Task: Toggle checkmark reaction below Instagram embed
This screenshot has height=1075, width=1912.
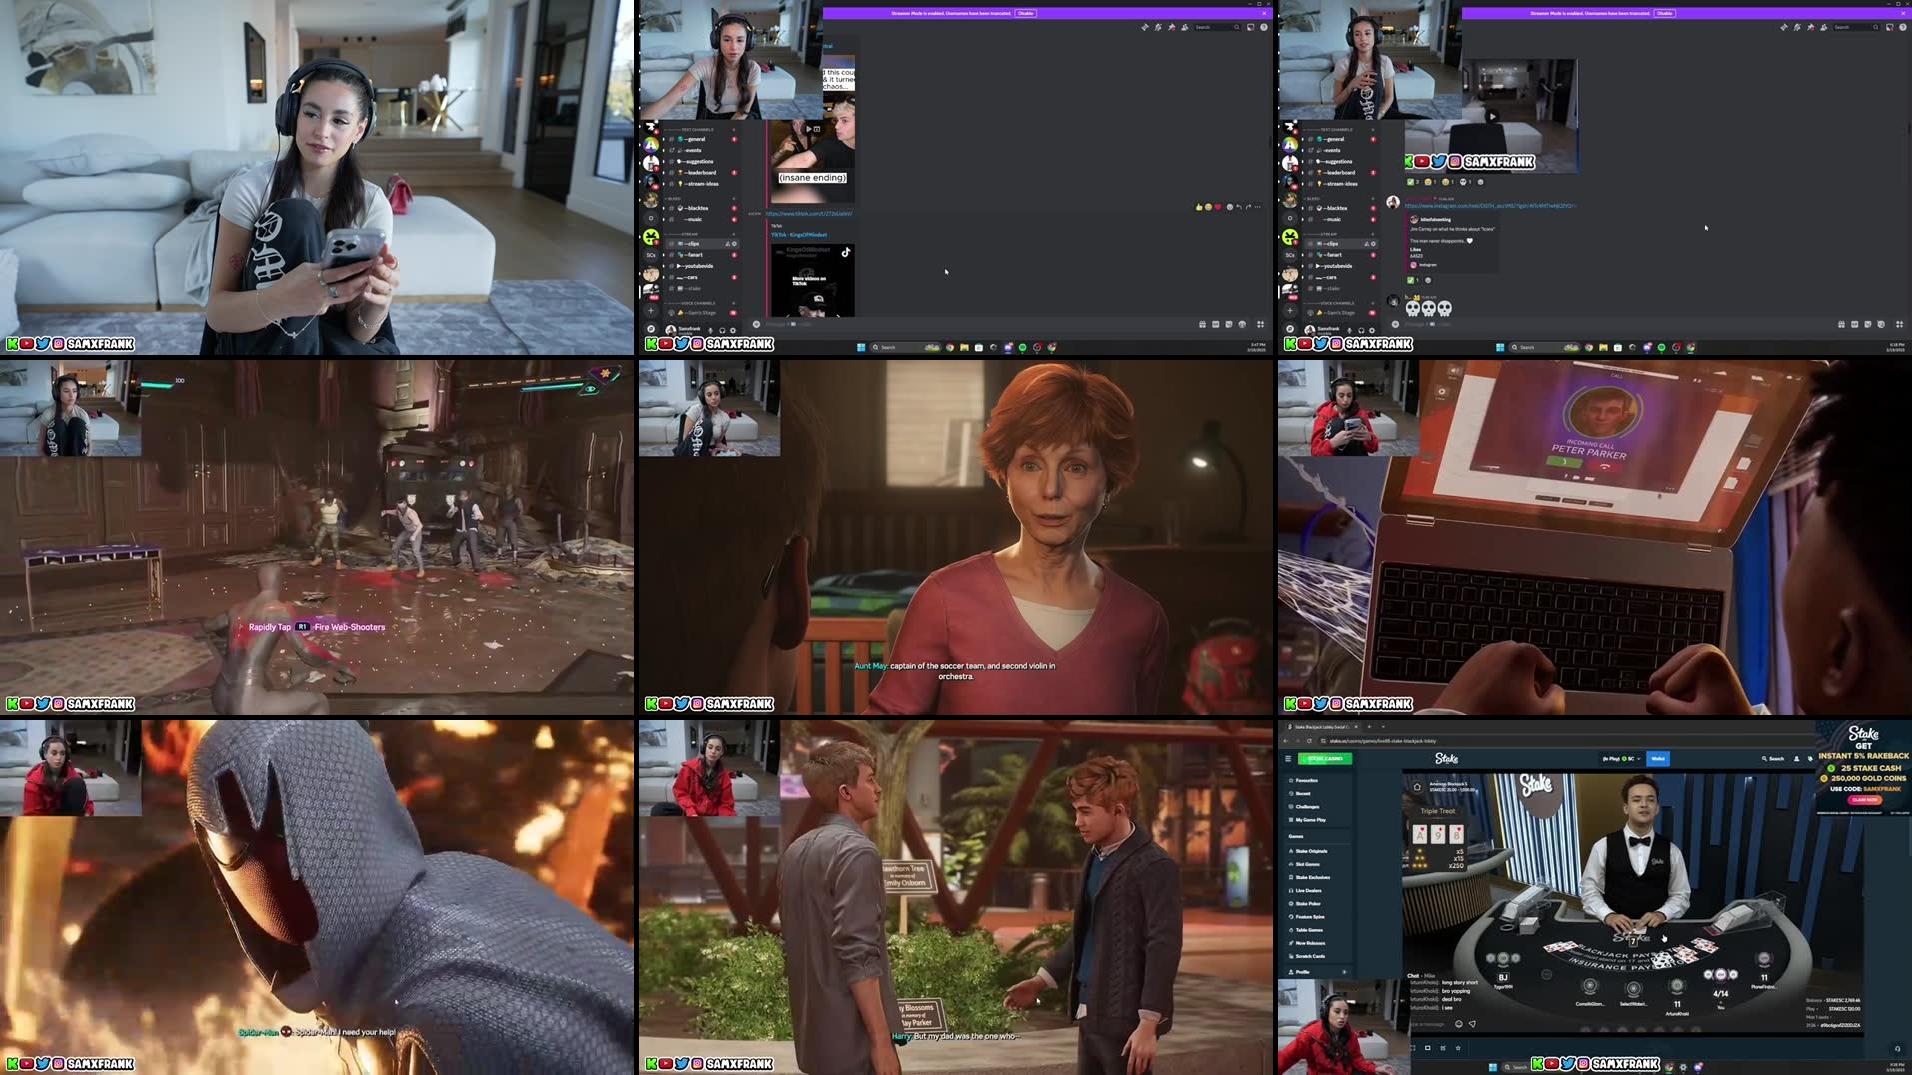Action: coord(1412,280)
